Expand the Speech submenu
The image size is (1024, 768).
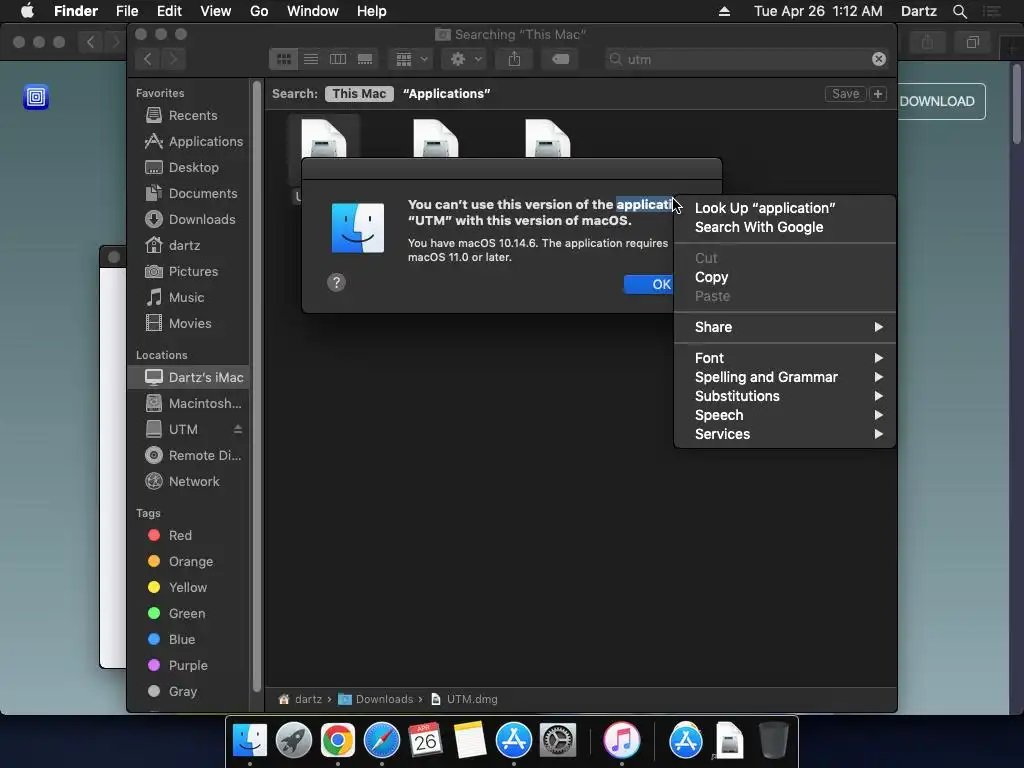pos(784,415)
